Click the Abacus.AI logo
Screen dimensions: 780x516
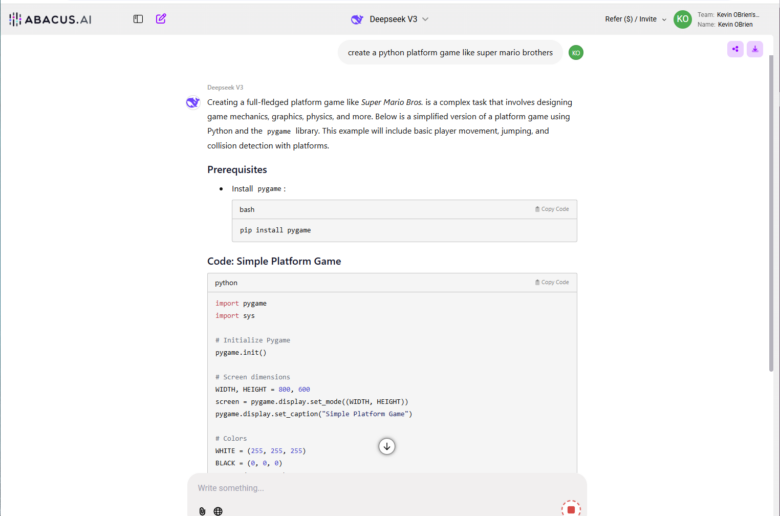[x=50, y=19]
